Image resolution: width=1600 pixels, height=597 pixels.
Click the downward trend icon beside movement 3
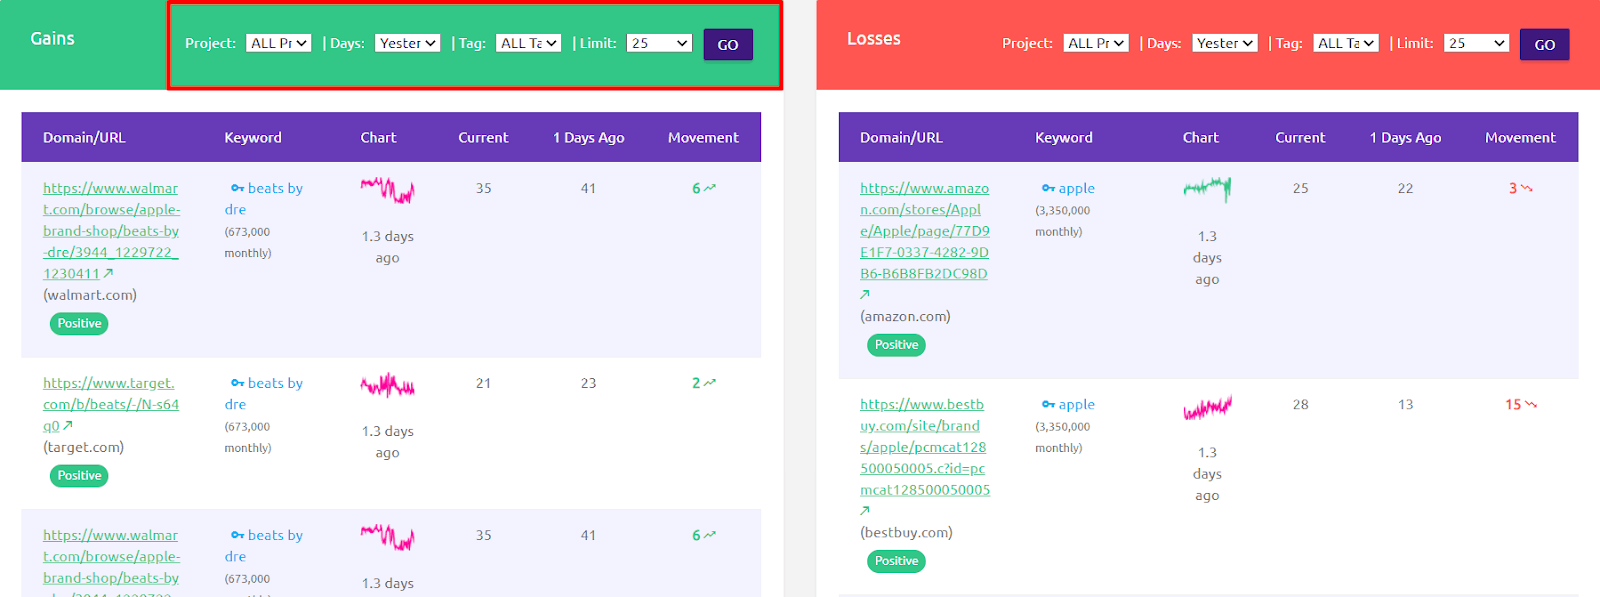1527,188
